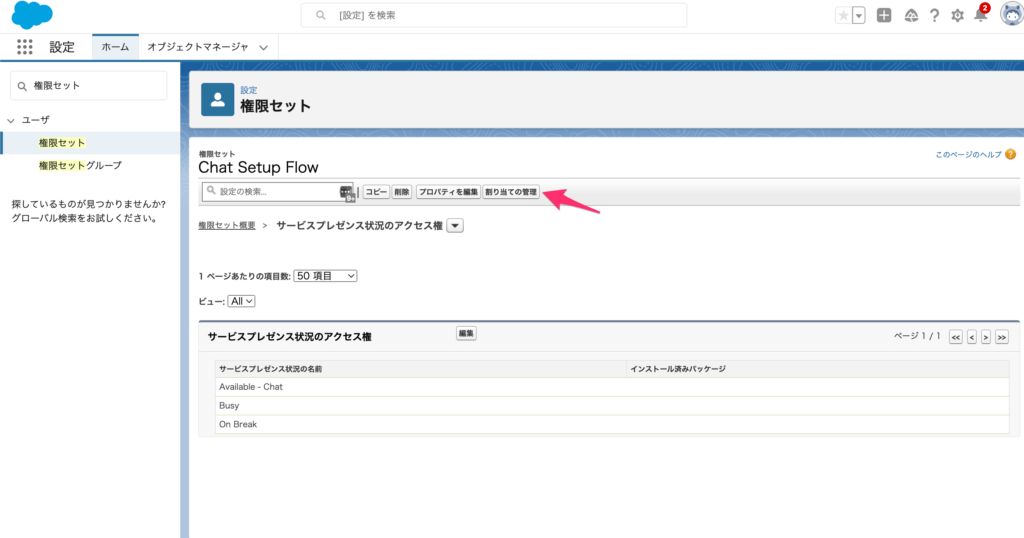Open the このページのヘルプ link

(x=968, y=155)
